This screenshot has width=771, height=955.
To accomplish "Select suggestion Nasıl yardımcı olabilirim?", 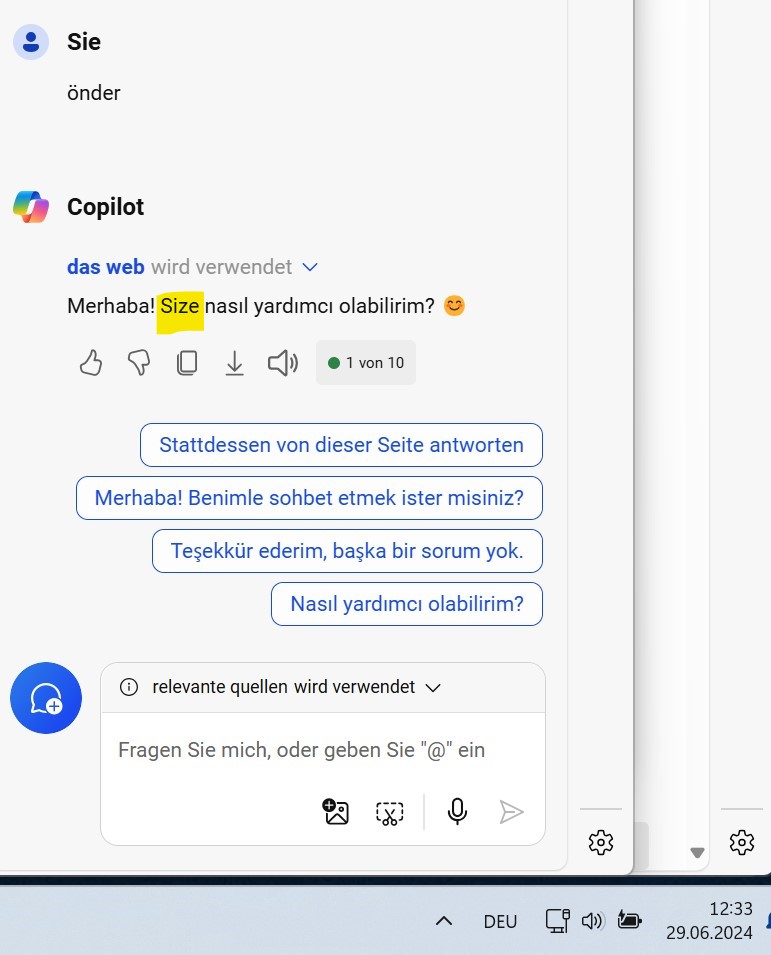I will click(x=407, y=604).
